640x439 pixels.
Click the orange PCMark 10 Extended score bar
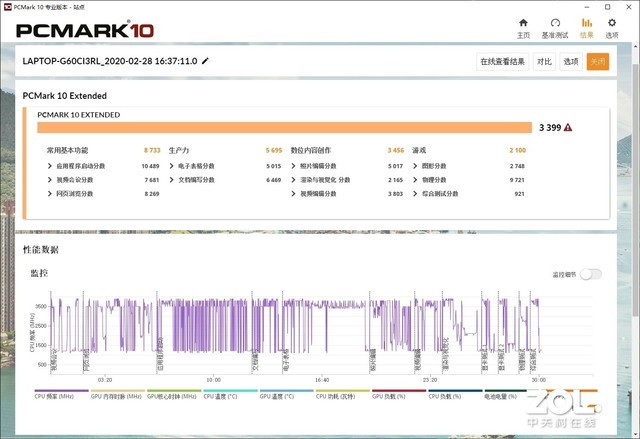(284, 127)
